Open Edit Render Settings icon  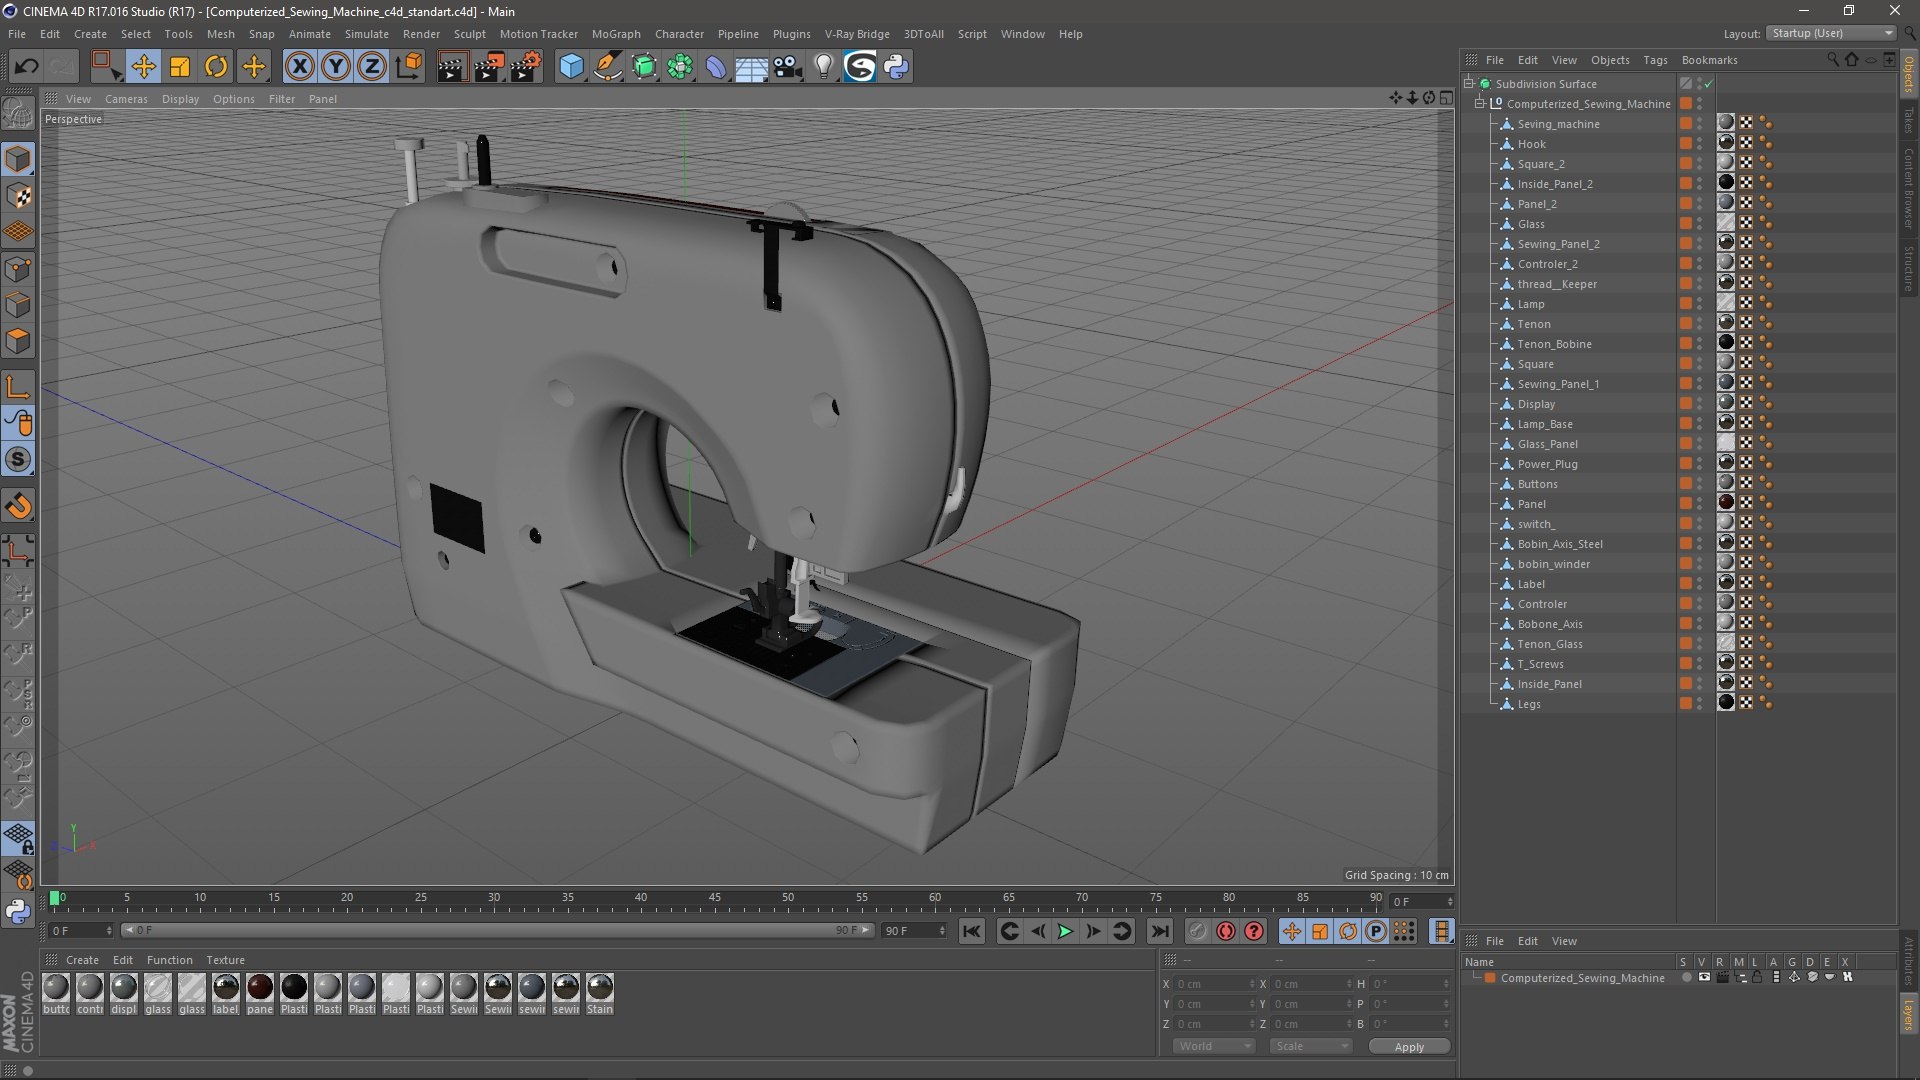pos(525,67)
